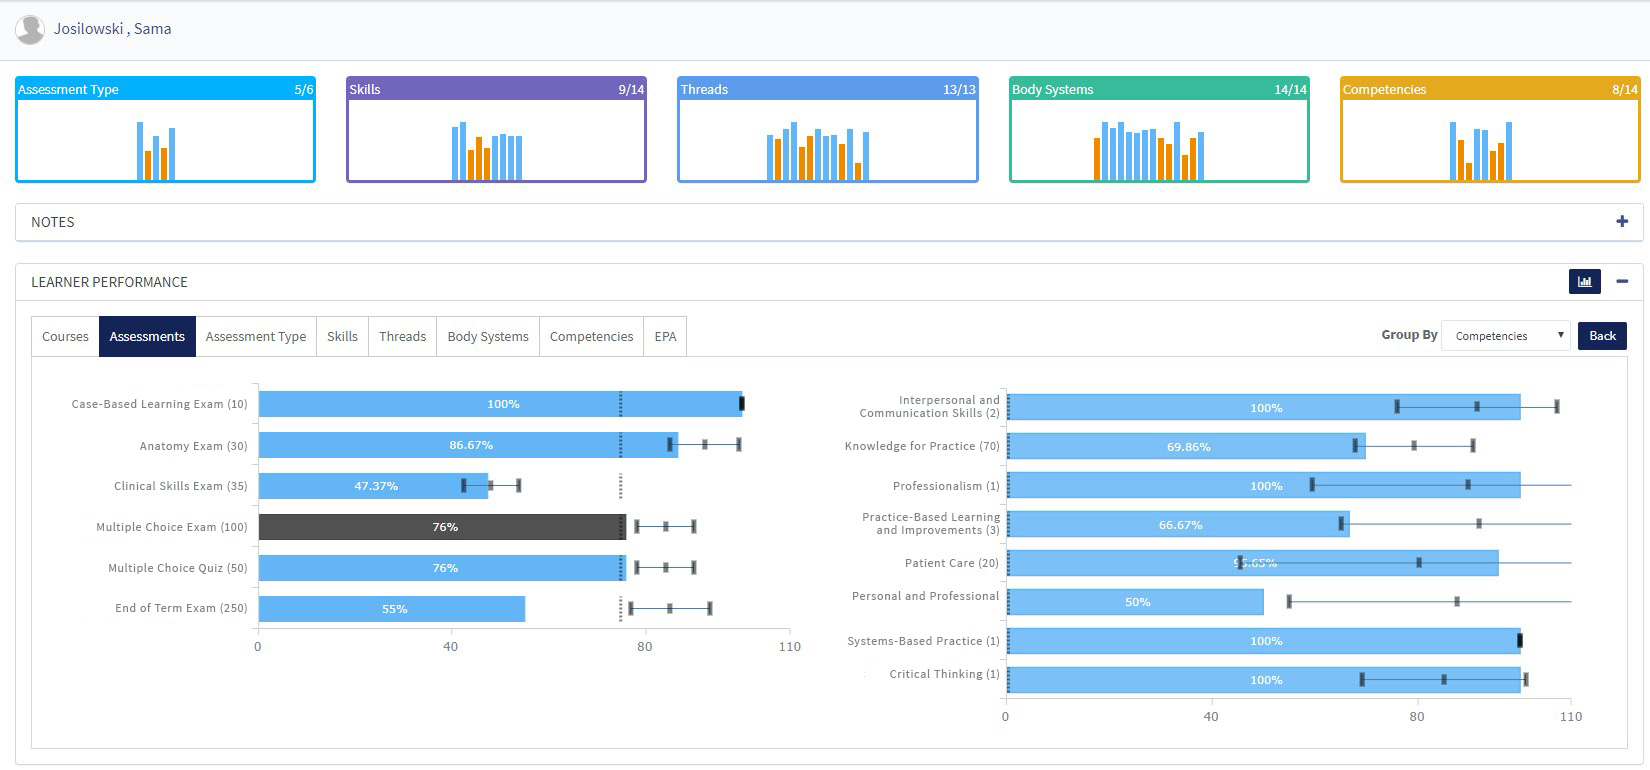
Task: Click the Threads summary chart card
Action: click(828, 130)
